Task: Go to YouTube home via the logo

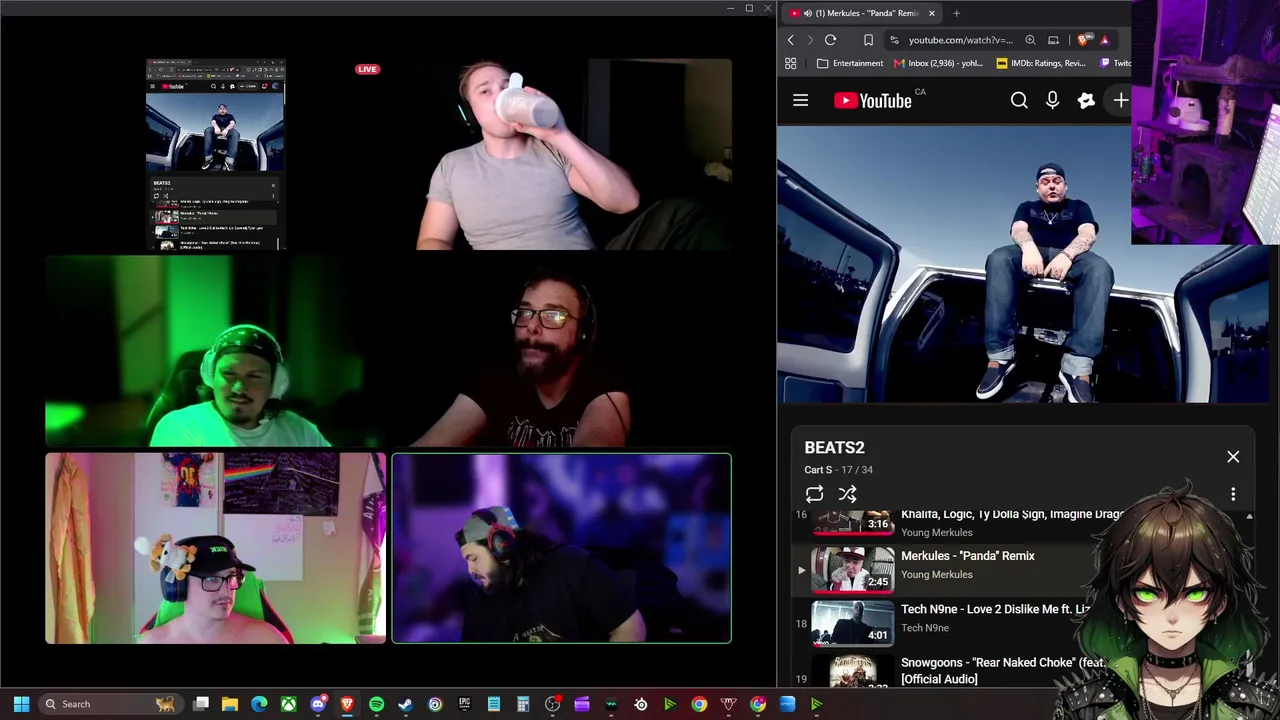Action: (x=872, y=100)
